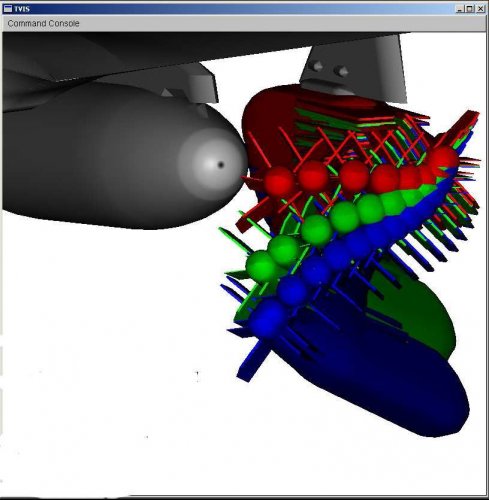Close the TVIS window
The width and height of the screenshot is (489, 500).
480,9
